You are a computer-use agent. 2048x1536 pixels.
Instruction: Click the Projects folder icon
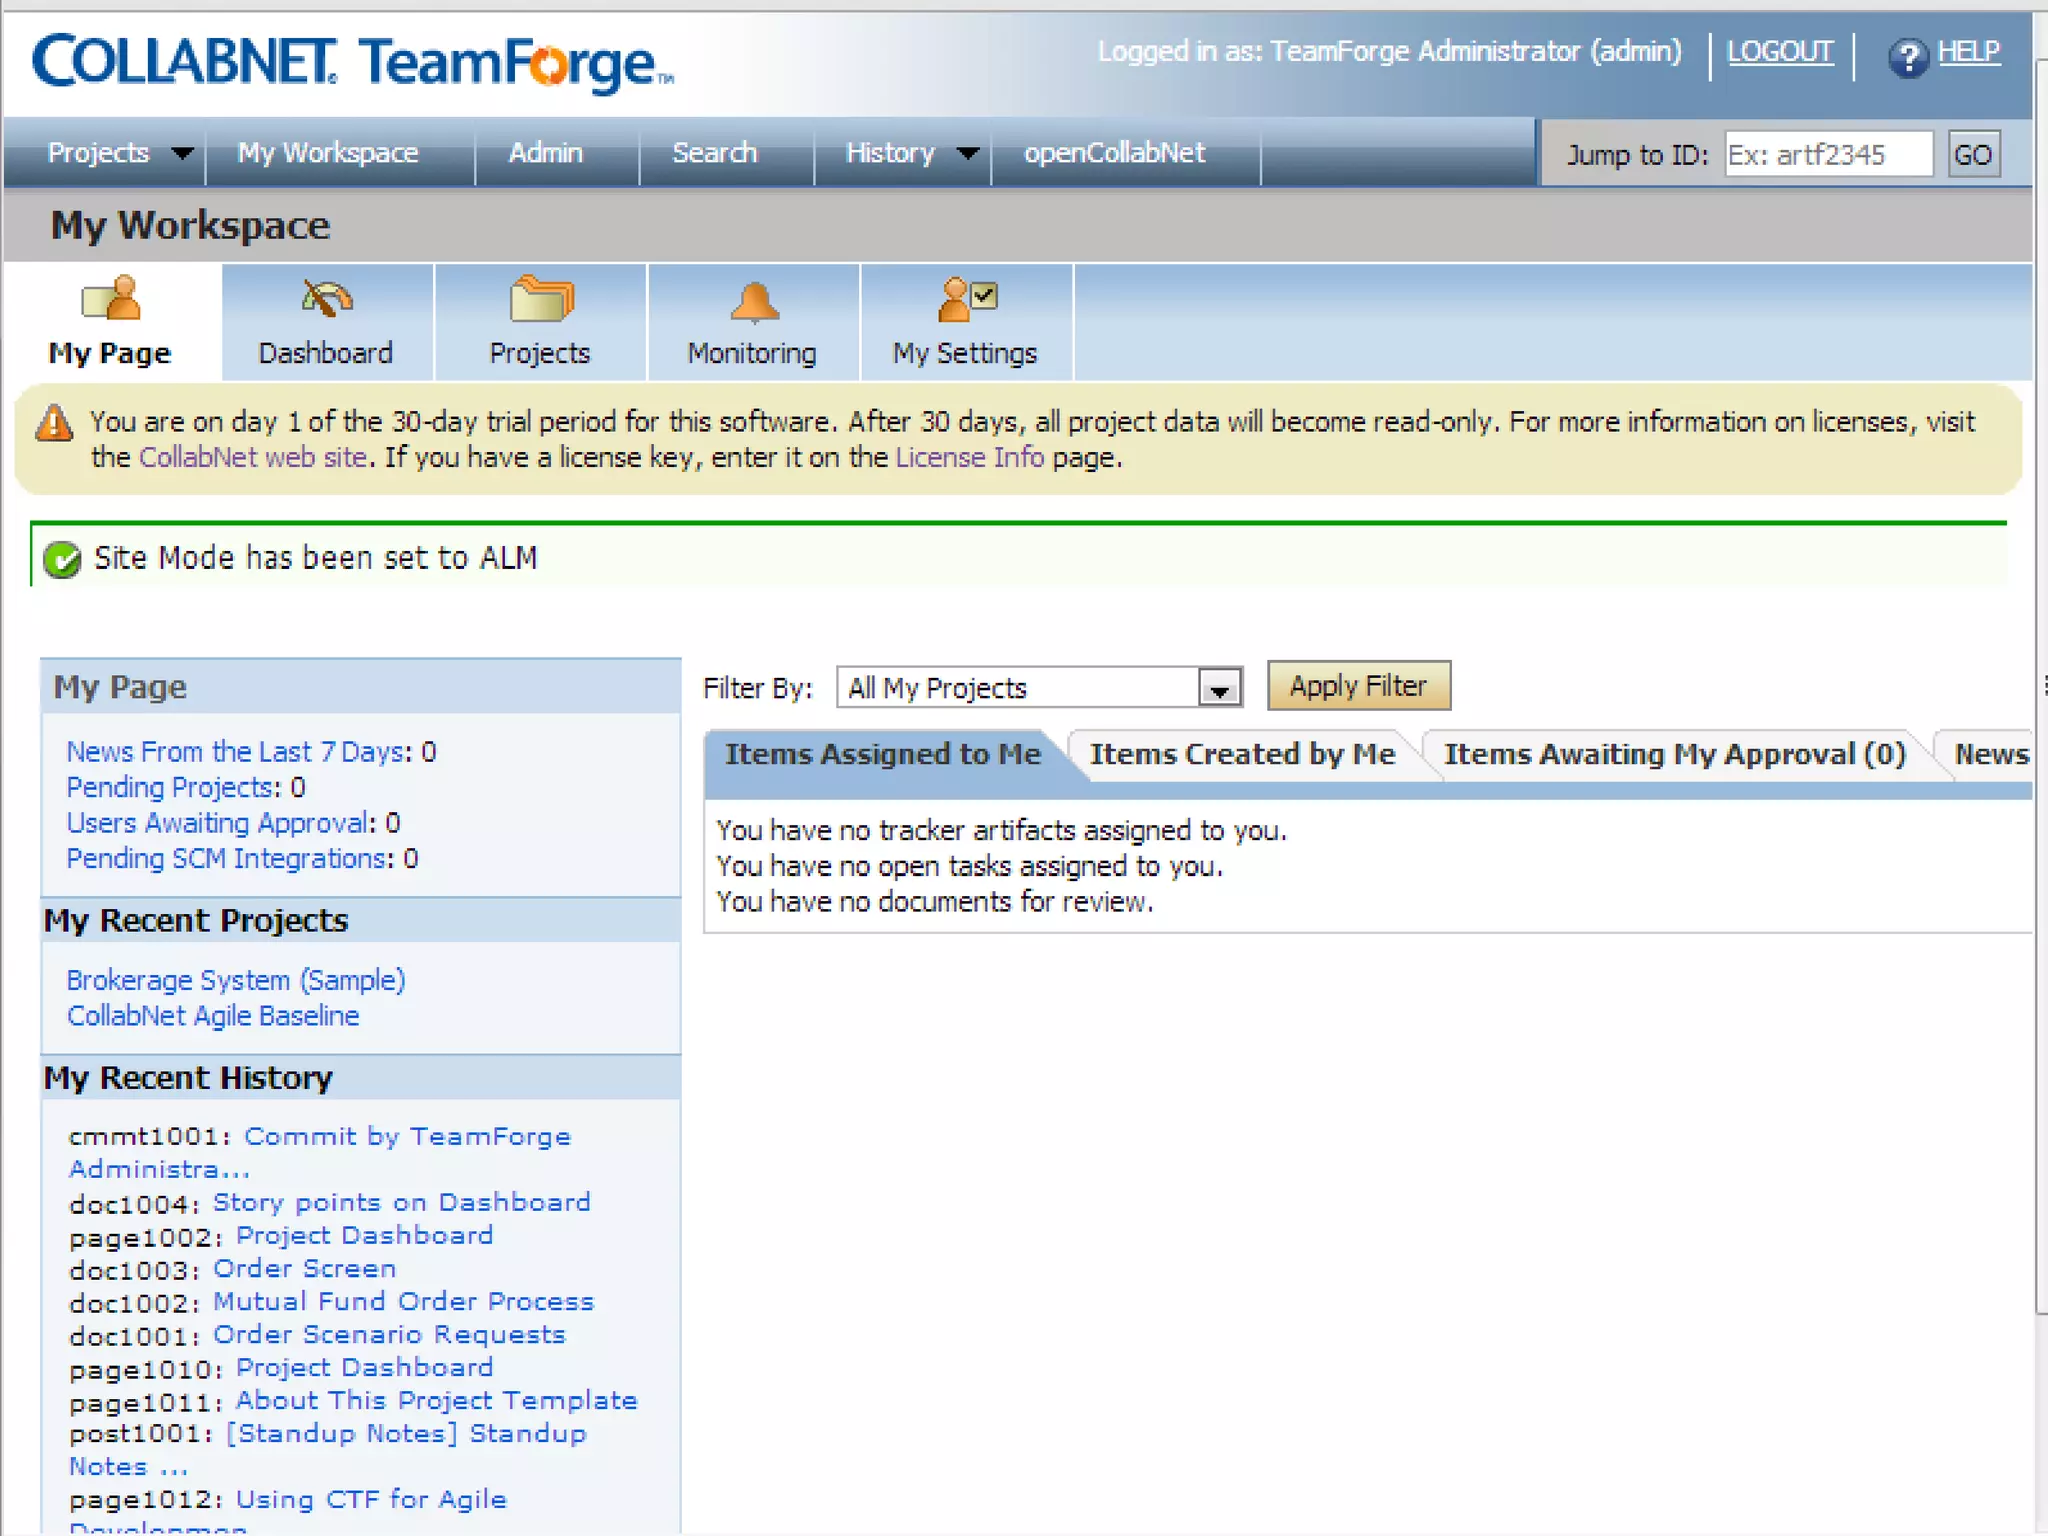click(x=540, y=299)
